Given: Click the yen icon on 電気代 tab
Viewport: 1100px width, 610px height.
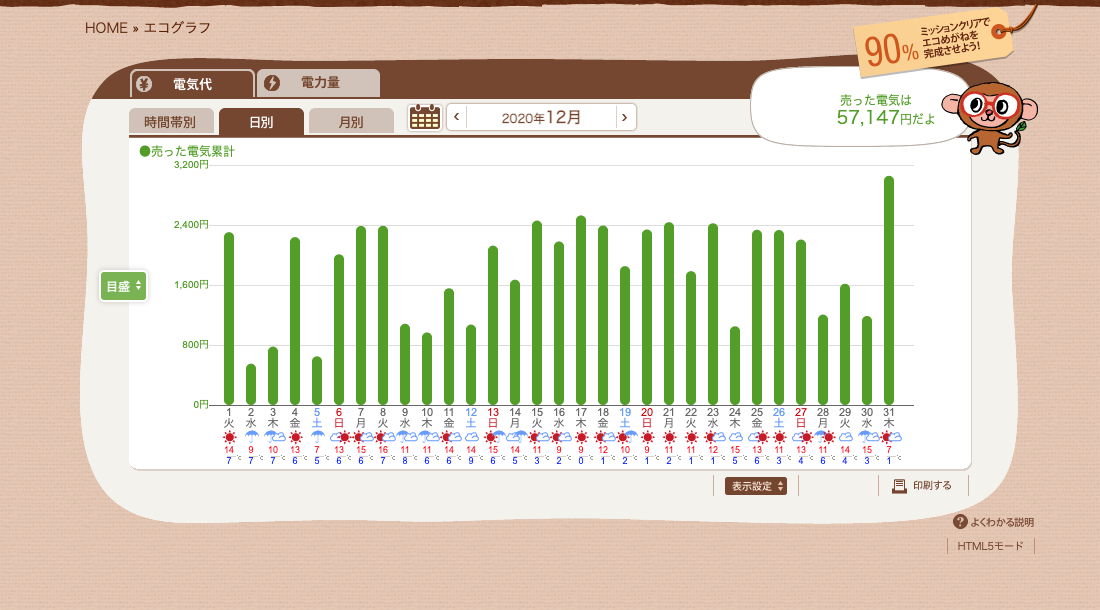Looking at the screenshot, I should coord(144,84).
